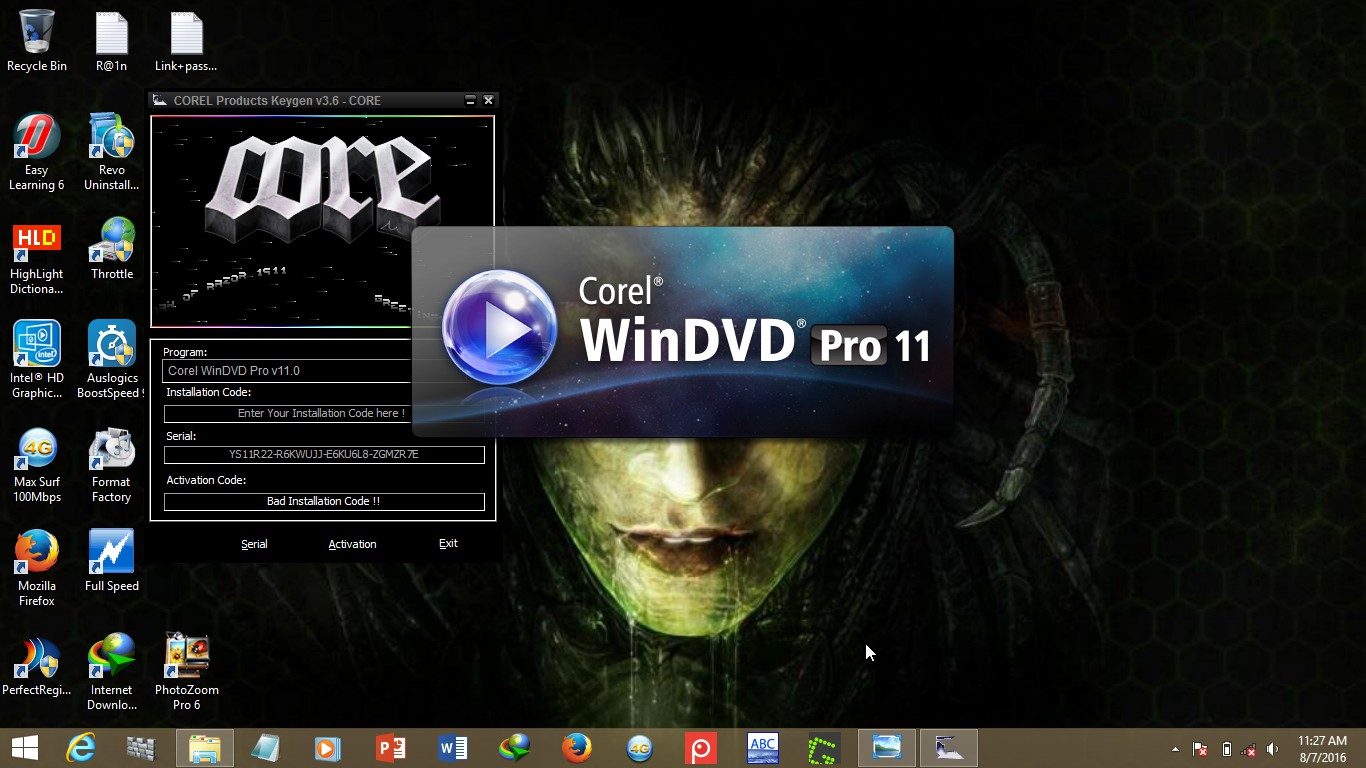Open Max Surf 100Mbps
The image size is (1366, 768).
click(x=36, y=452)
